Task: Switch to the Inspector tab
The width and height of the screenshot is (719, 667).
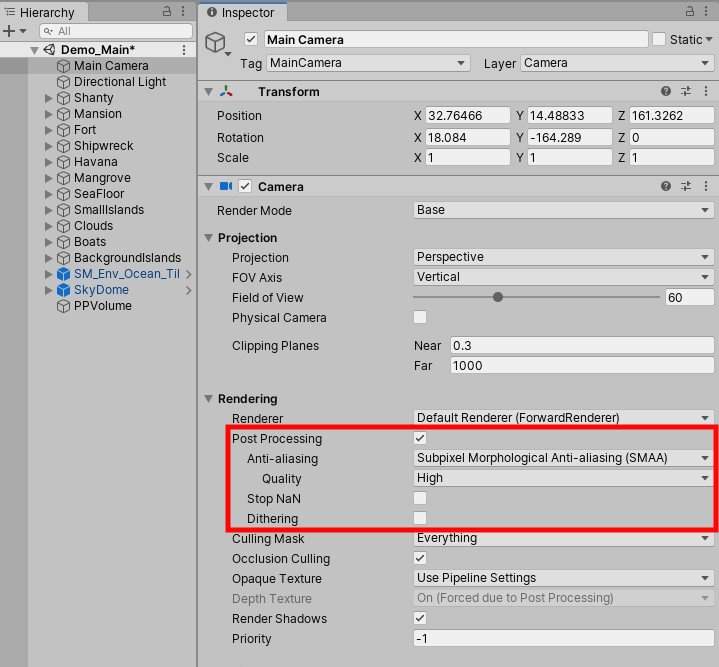Action: pyautogui.click(x=242, y=12)
